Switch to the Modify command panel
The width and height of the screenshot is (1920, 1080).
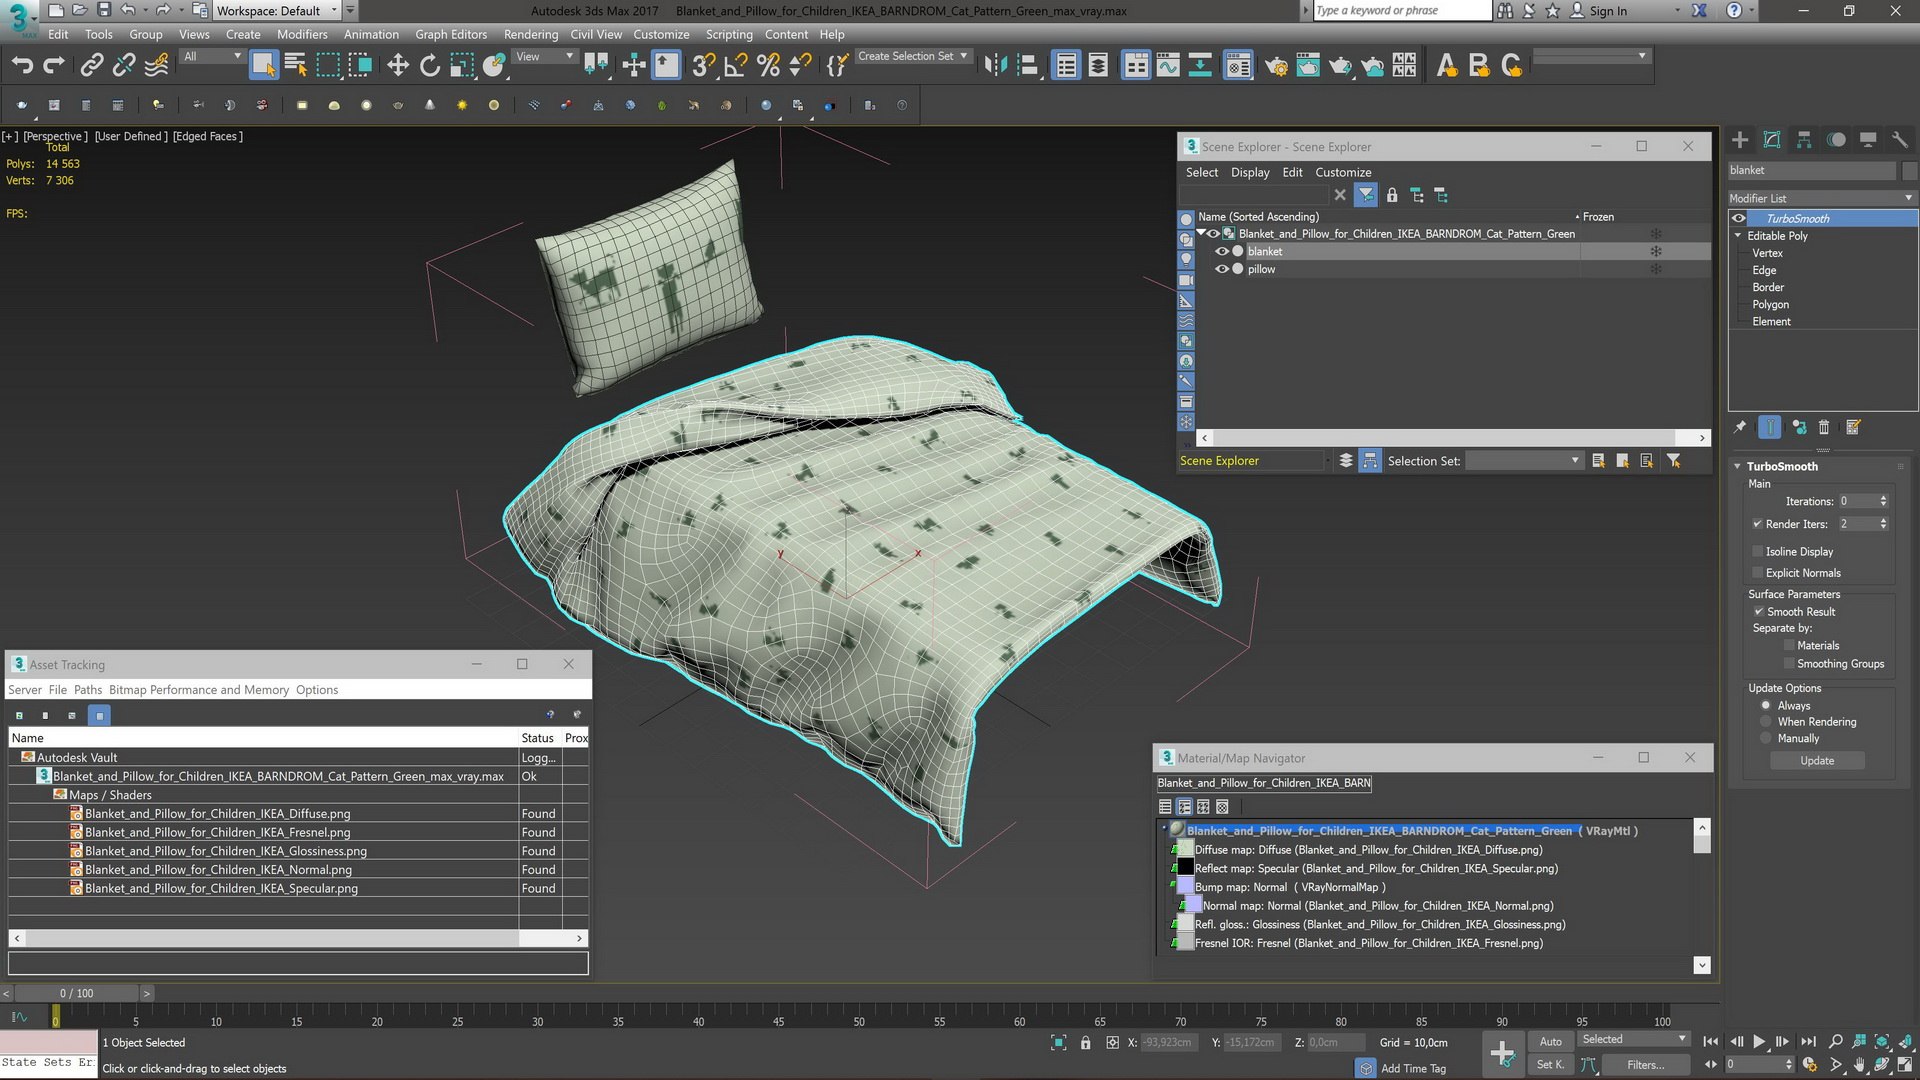click(x=1772, y=140)
